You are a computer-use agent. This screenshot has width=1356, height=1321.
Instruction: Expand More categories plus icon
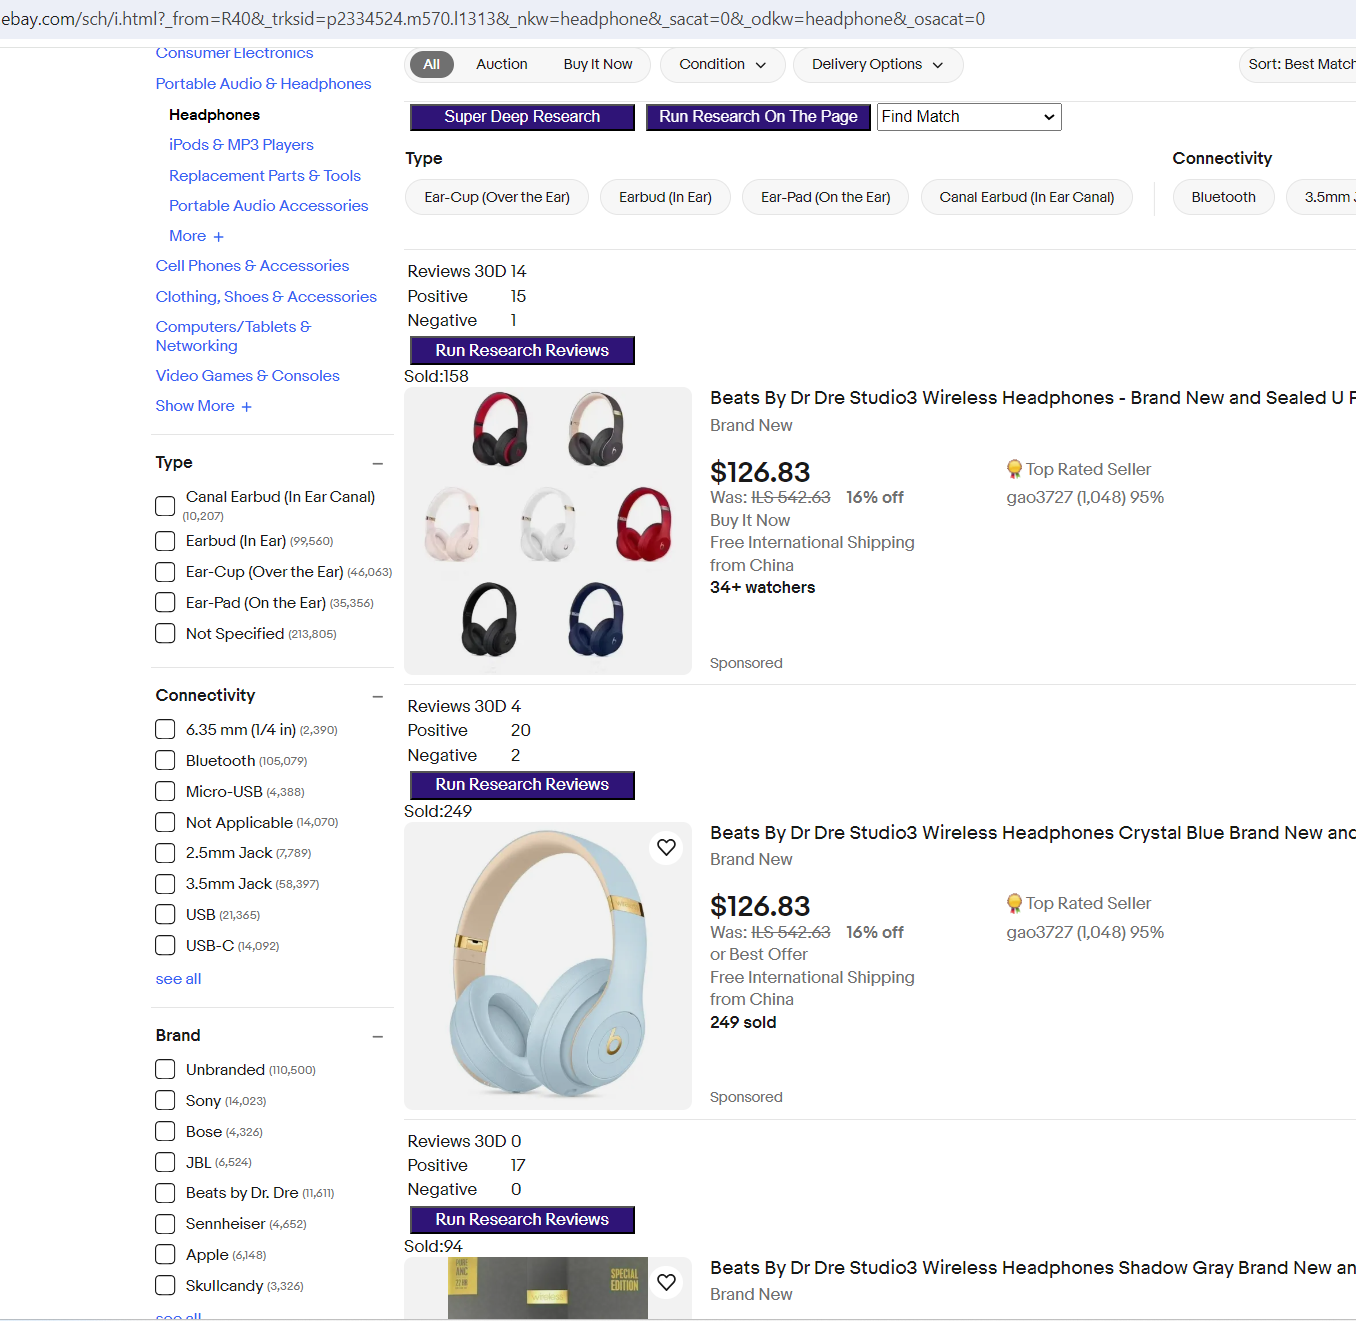[x=218, y=237]
